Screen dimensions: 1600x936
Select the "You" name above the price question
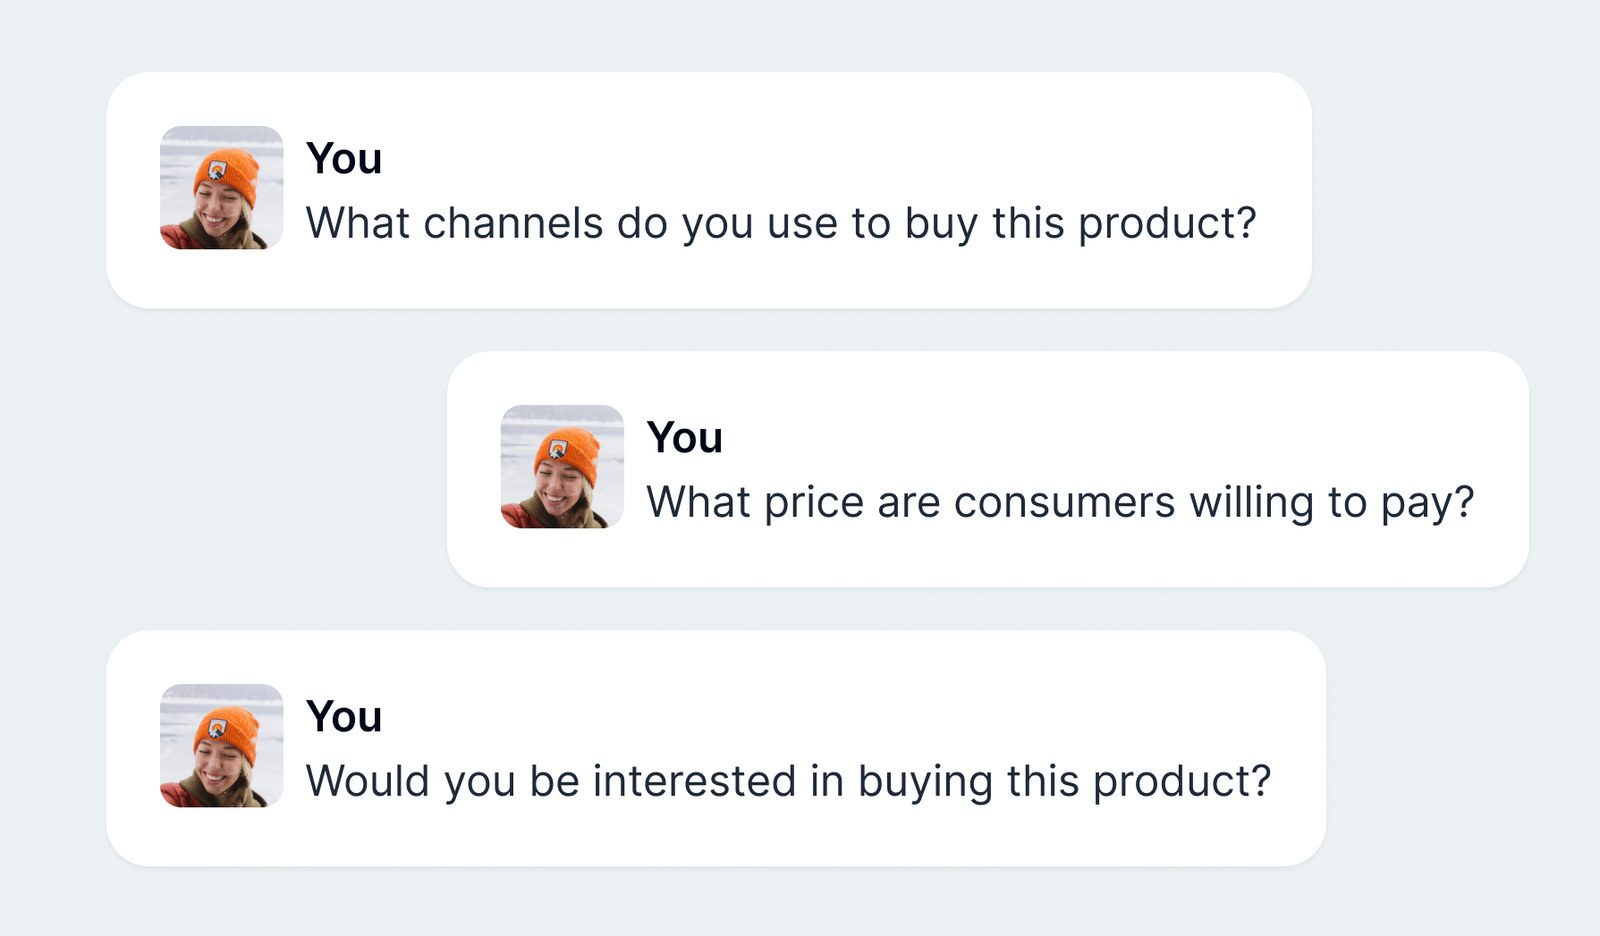(x=685, y=438)
